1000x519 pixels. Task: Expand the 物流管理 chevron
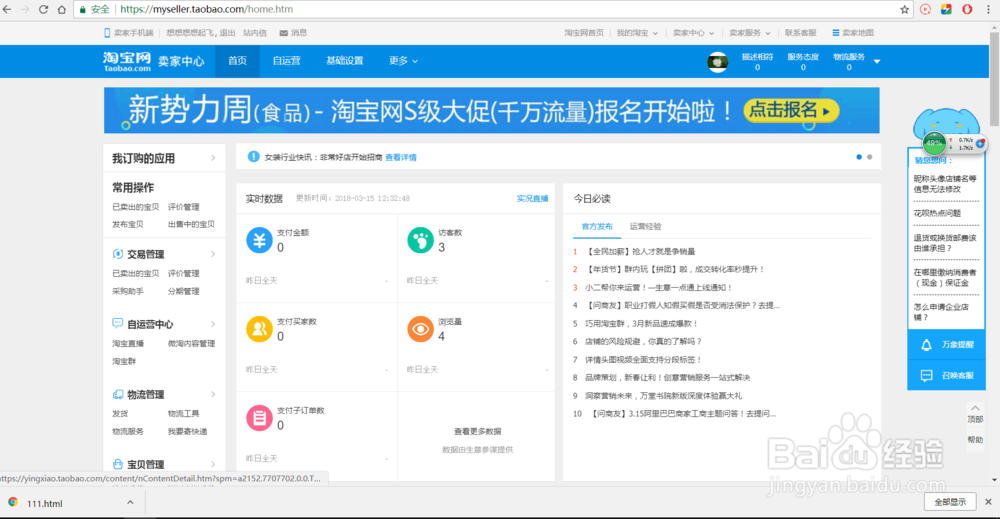tap(213, 394)
